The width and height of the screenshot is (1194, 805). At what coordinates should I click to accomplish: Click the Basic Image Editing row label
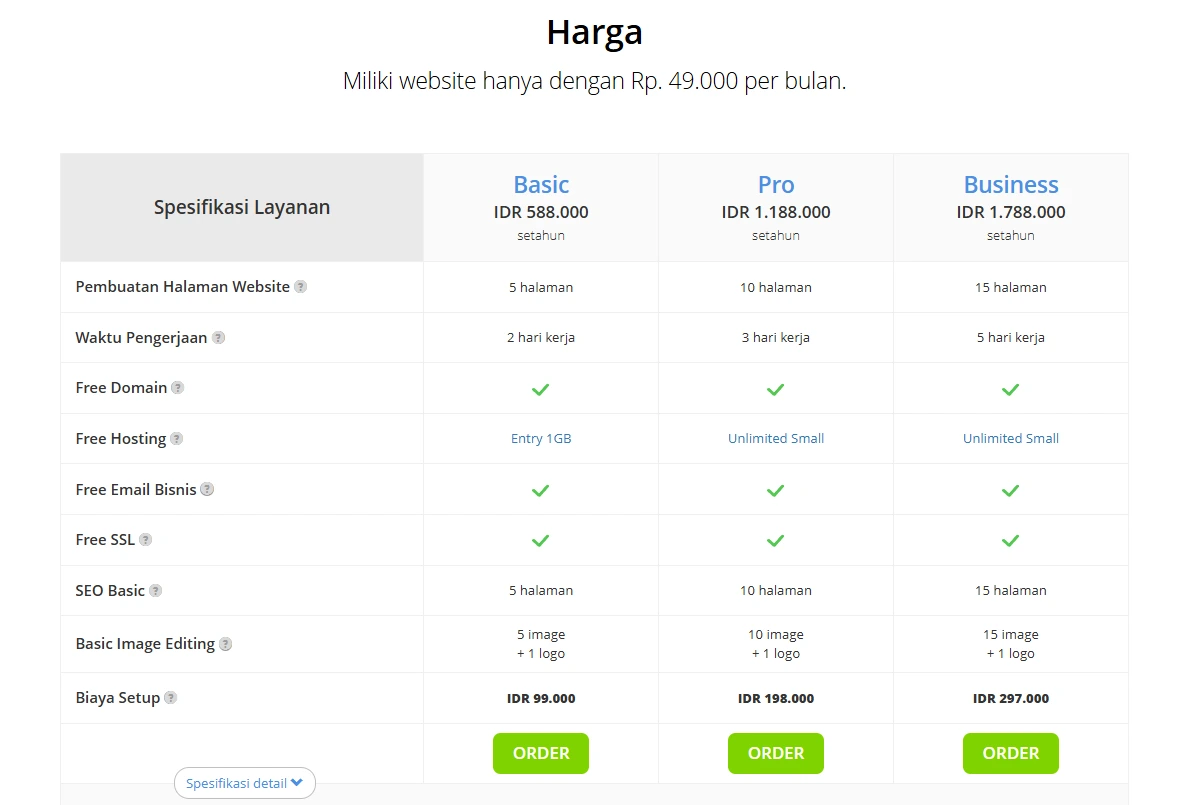pos(145,644)
